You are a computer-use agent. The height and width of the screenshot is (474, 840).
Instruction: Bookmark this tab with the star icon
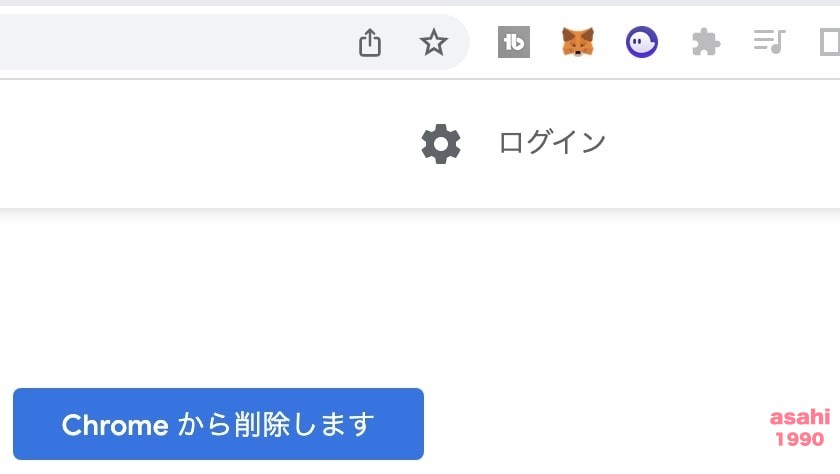tap(433, 42)
